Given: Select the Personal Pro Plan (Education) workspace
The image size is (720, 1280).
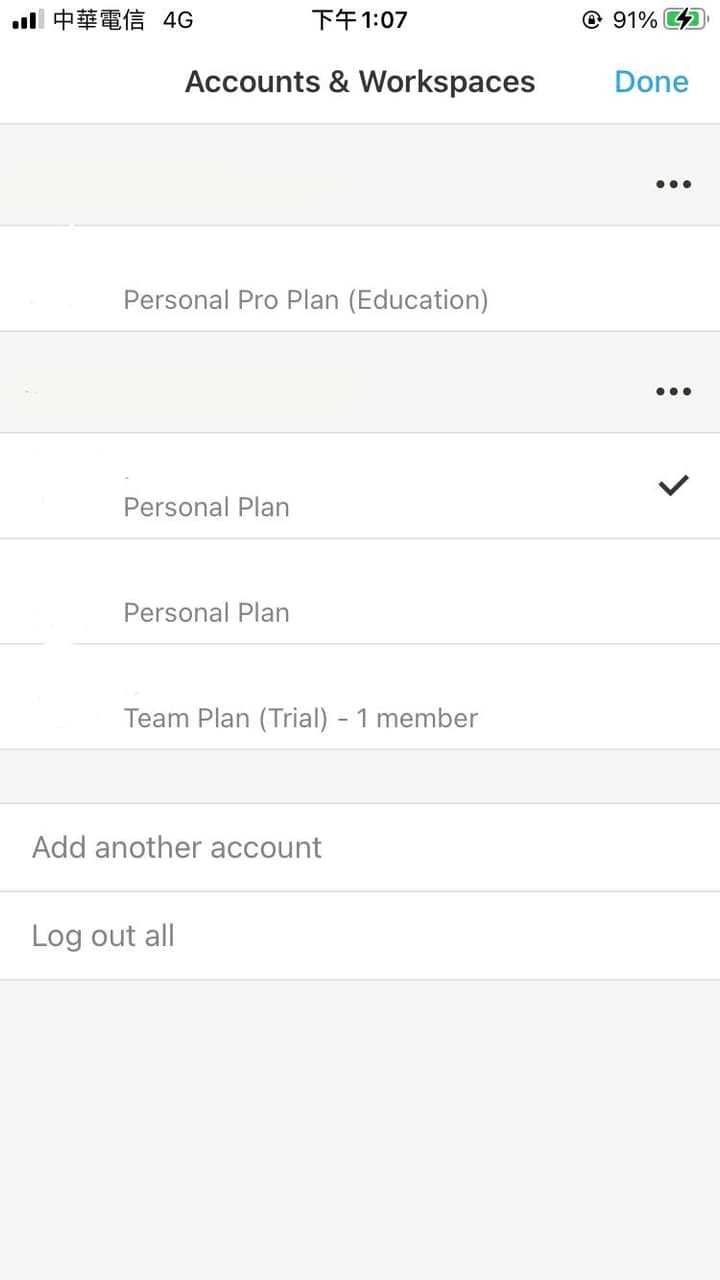Looking at the screenshot, I should coord(305,299).
